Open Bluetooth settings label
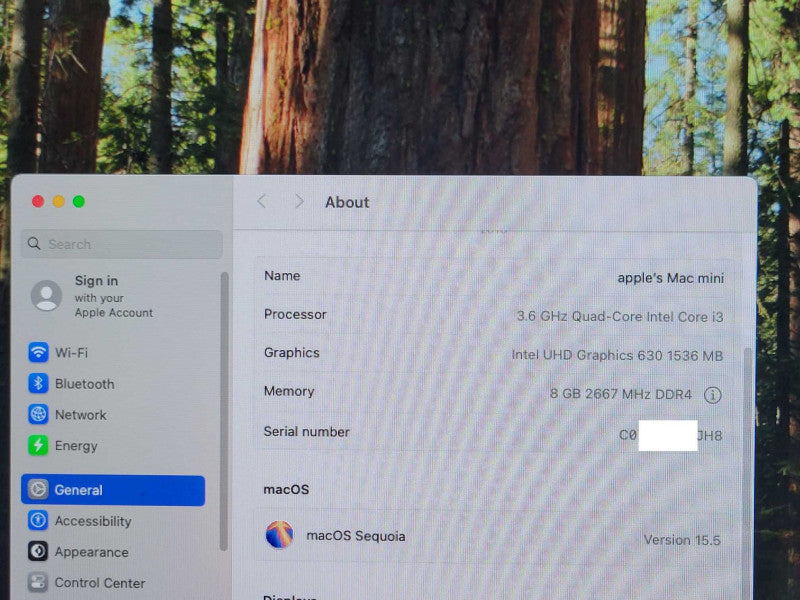This screenshot has width=800, height=600. (x=85, y=384)
